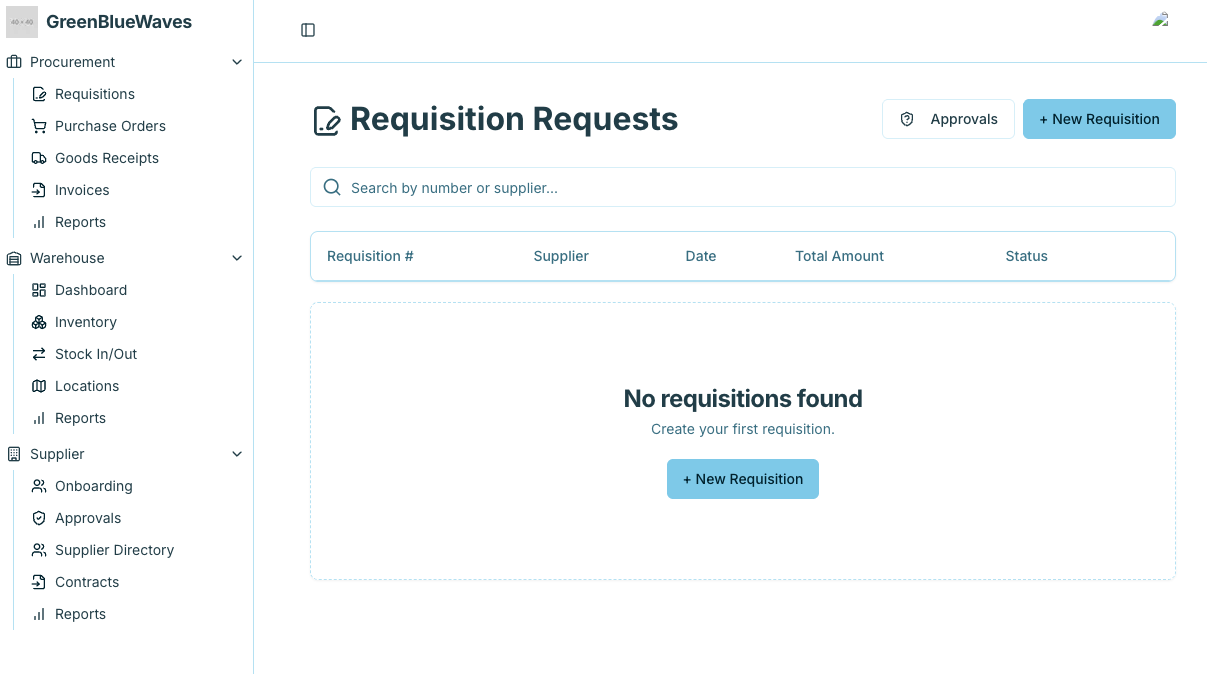Go to Supplier Directory page
Viewport: 1207px width, 674px height.
tap(114, 550)
